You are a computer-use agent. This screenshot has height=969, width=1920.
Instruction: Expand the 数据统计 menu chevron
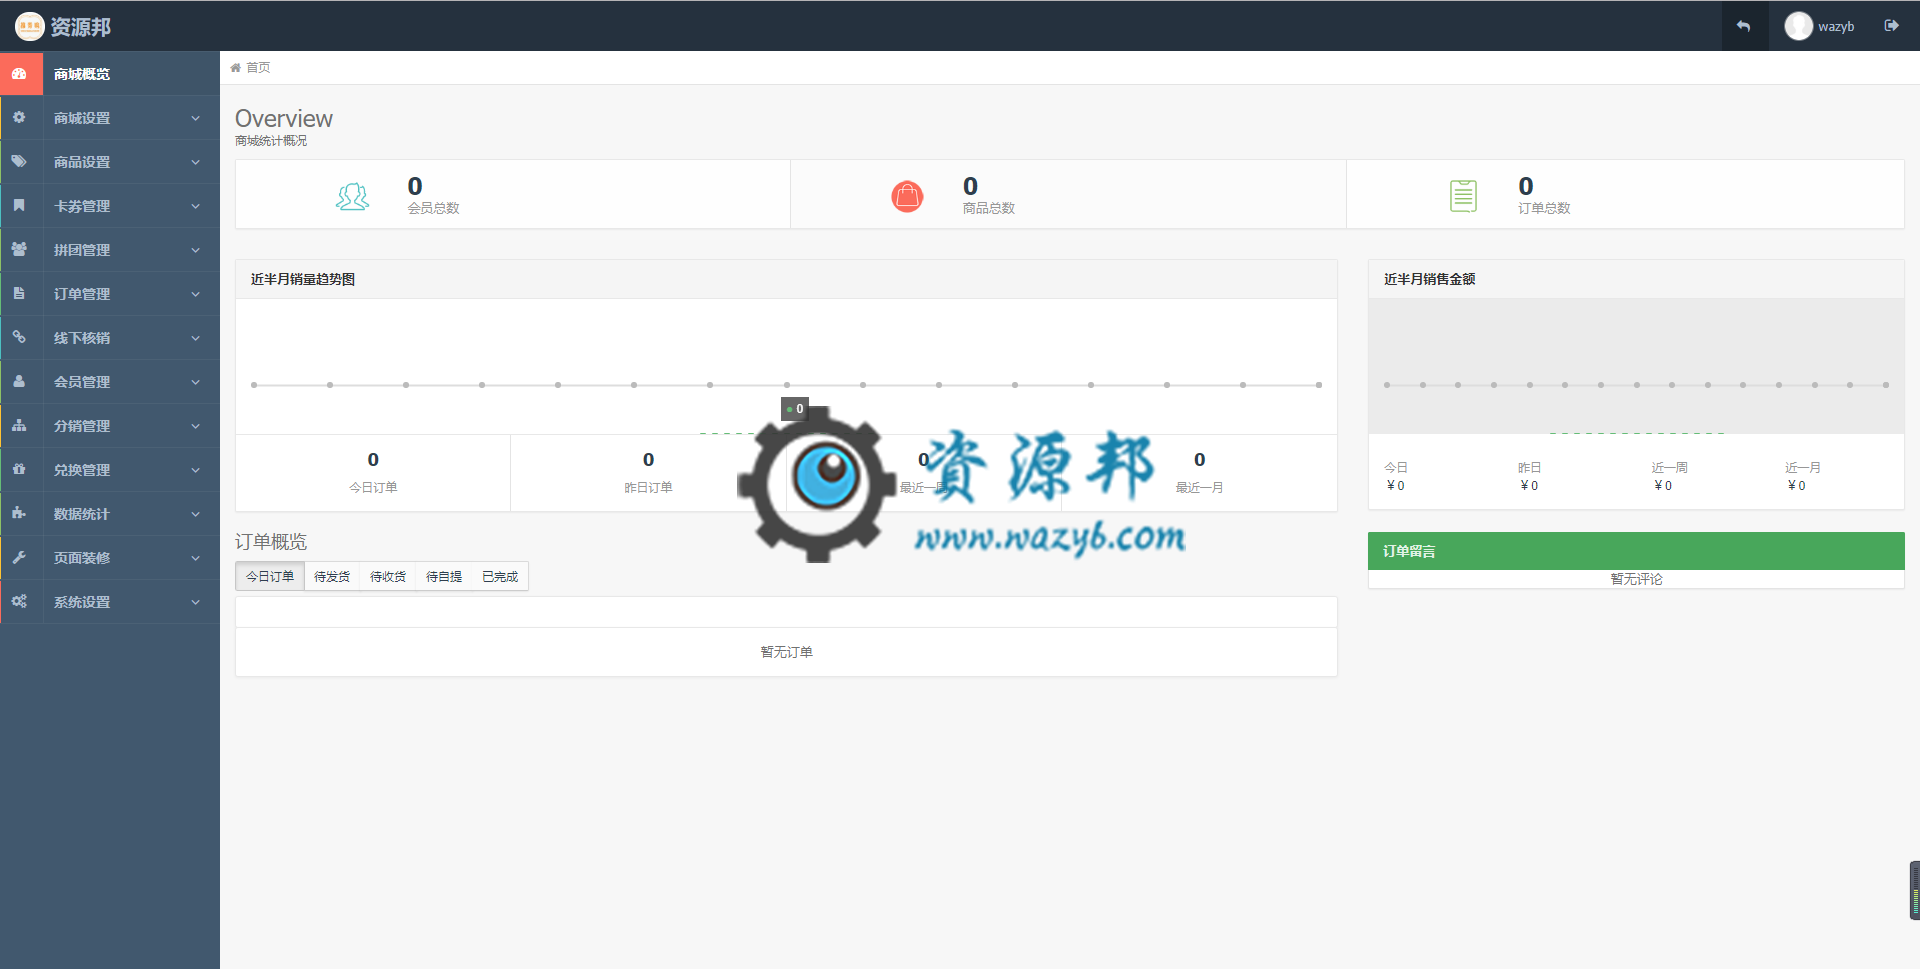point(195,514)
